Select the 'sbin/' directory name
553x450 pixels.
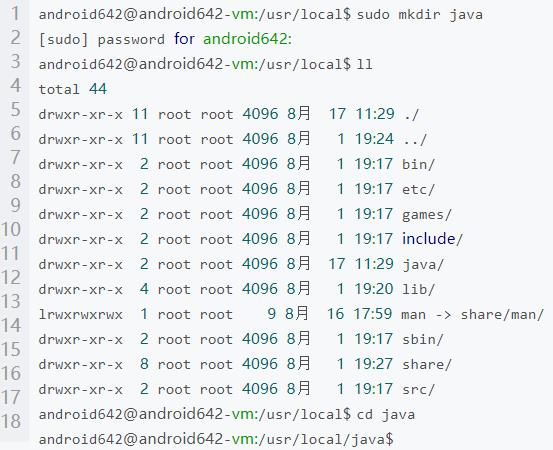point(423,339)
